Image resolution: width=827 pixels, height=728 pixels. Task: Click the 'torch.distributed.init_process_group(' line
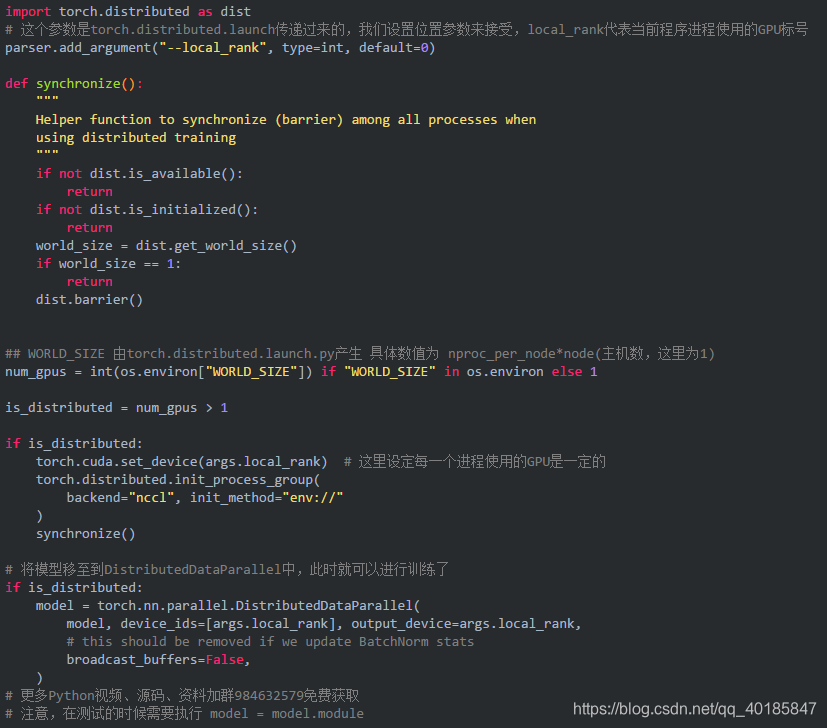tap(178, 480)
